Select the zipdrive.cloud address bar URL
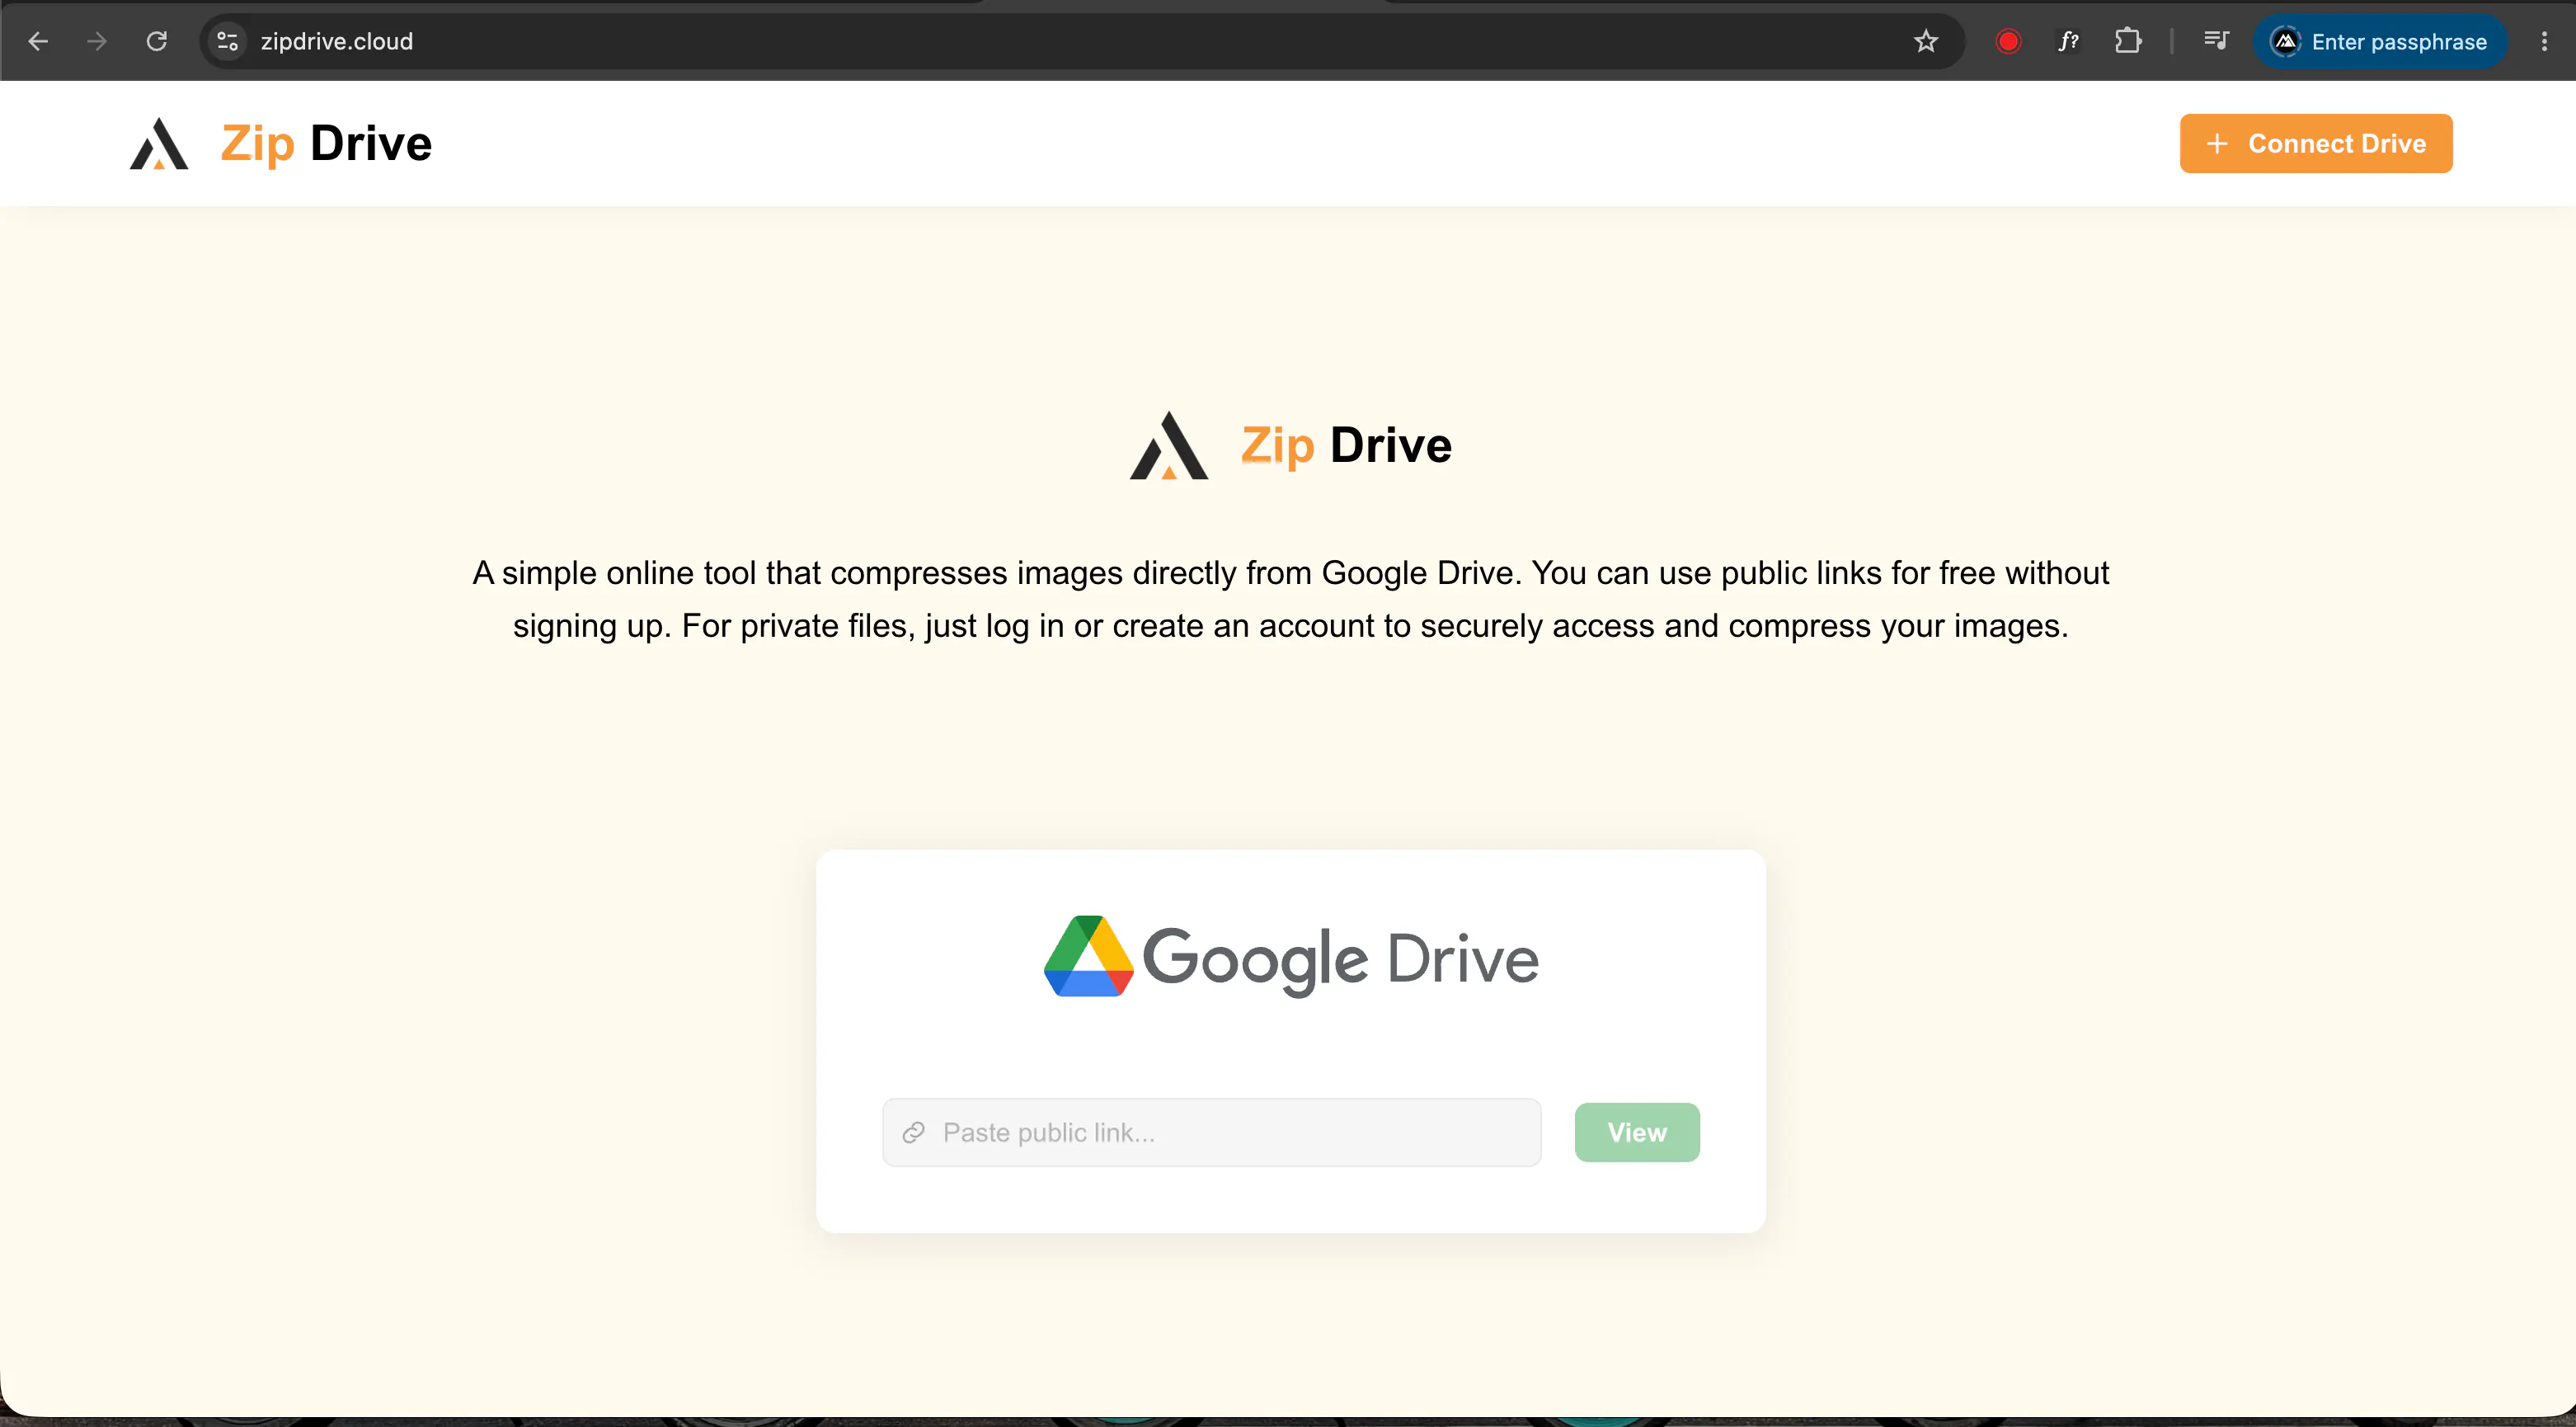2576x1427 pixels. [337, 41]
